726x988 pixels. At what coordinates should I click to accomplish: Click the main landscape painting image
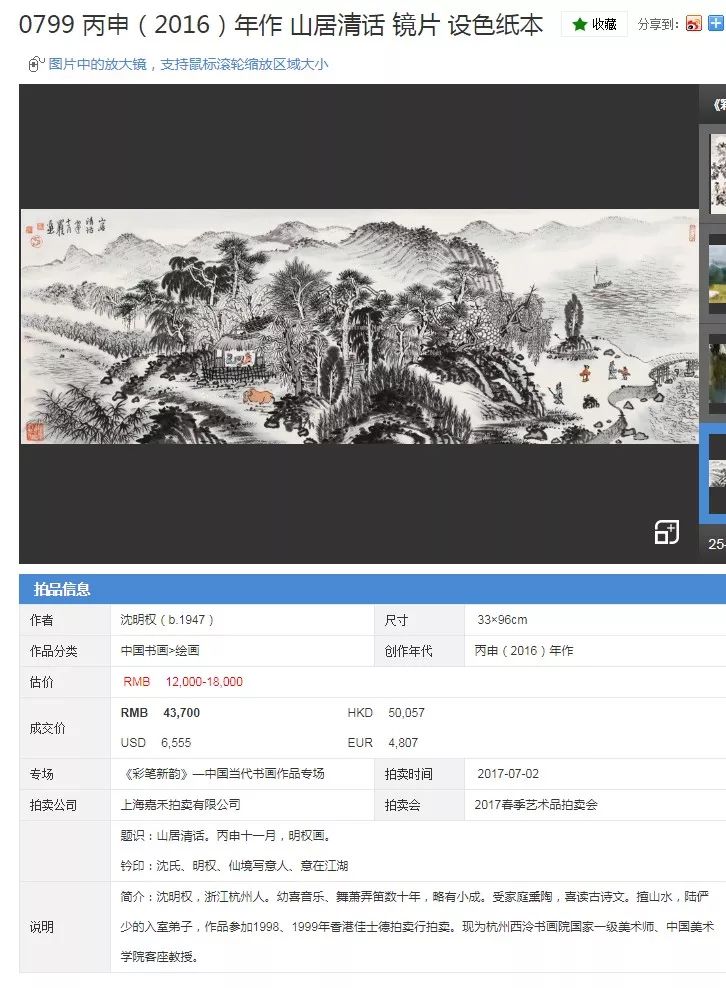tap(360, 326)
